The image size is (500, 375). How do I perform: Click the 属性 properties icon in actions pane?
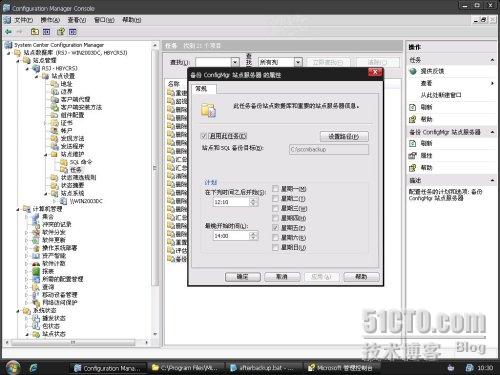[413, 156]
